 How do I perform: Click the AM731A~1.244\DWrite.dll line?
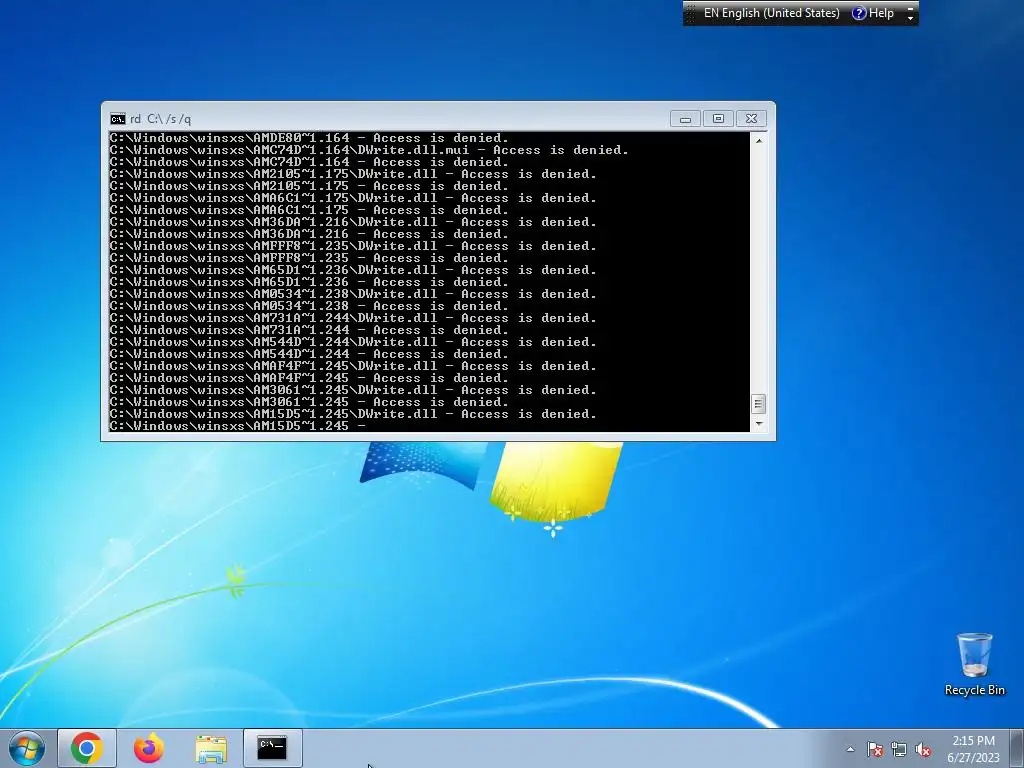(x=353, y=318)
